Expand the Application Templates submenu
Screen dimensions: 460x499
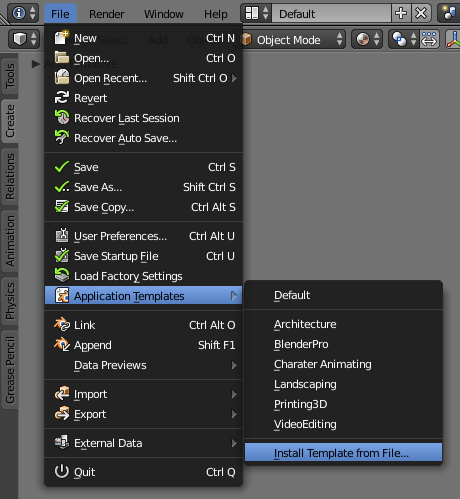pos(144,296)
